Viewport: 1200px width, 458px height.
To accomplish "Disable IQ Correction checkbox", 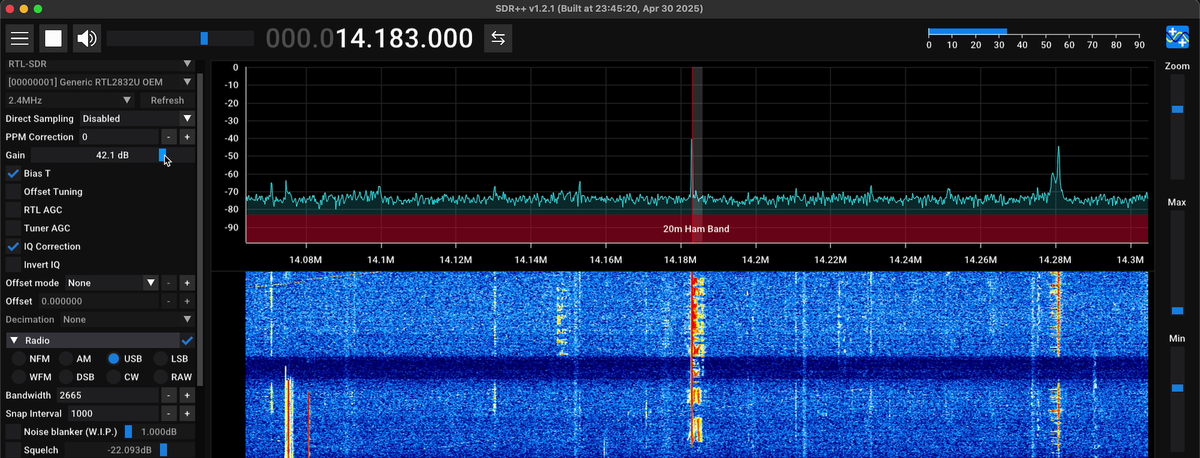I will pos(13,246).
